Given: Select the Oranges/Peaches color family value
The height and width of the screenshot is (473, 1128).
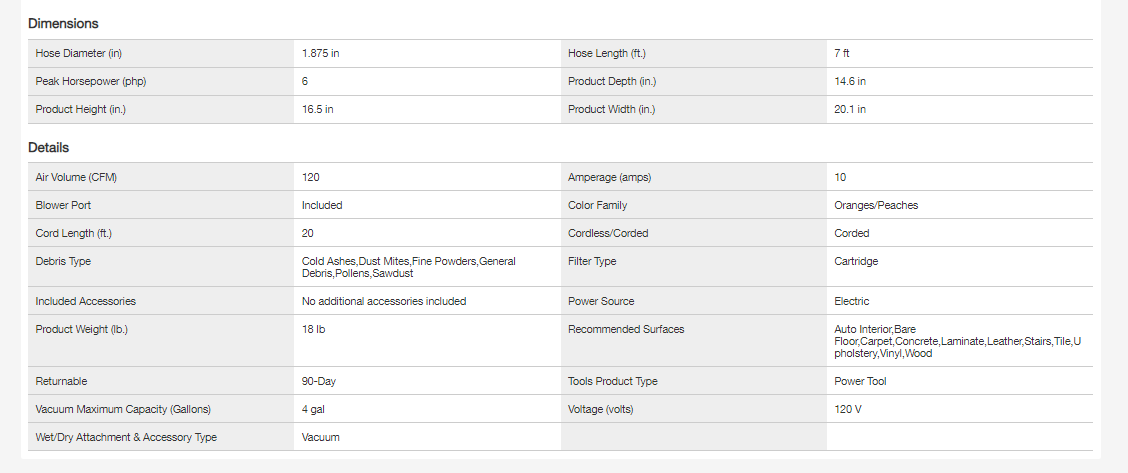Looking at the screenshot, I should click(876, 205).
